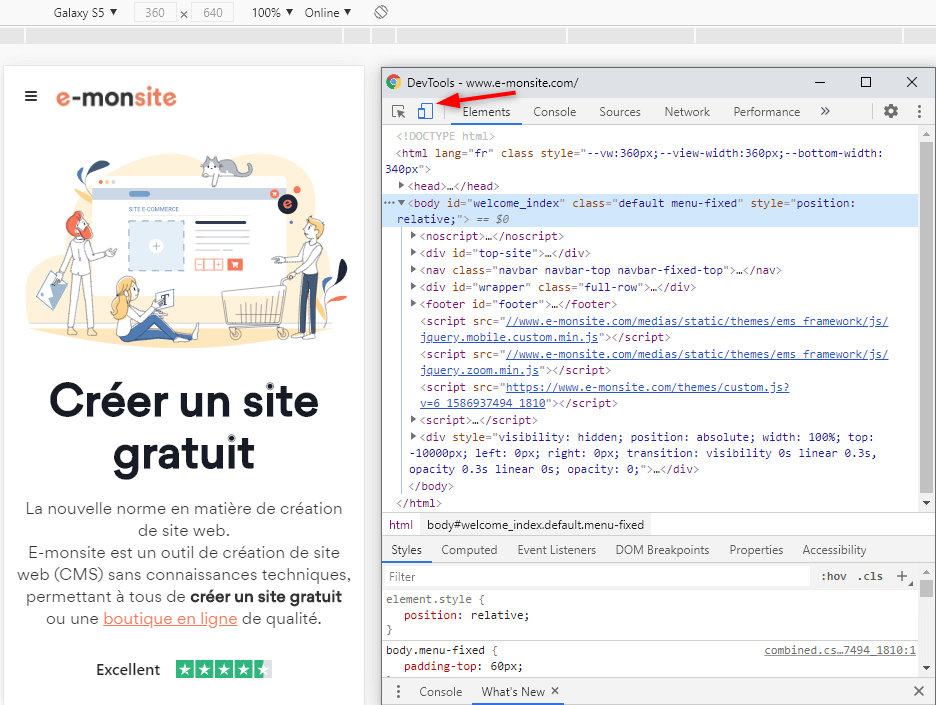Click the Elements panel vertical scrollbar
This screenshot has height=705, width=936.
point(926,316)
